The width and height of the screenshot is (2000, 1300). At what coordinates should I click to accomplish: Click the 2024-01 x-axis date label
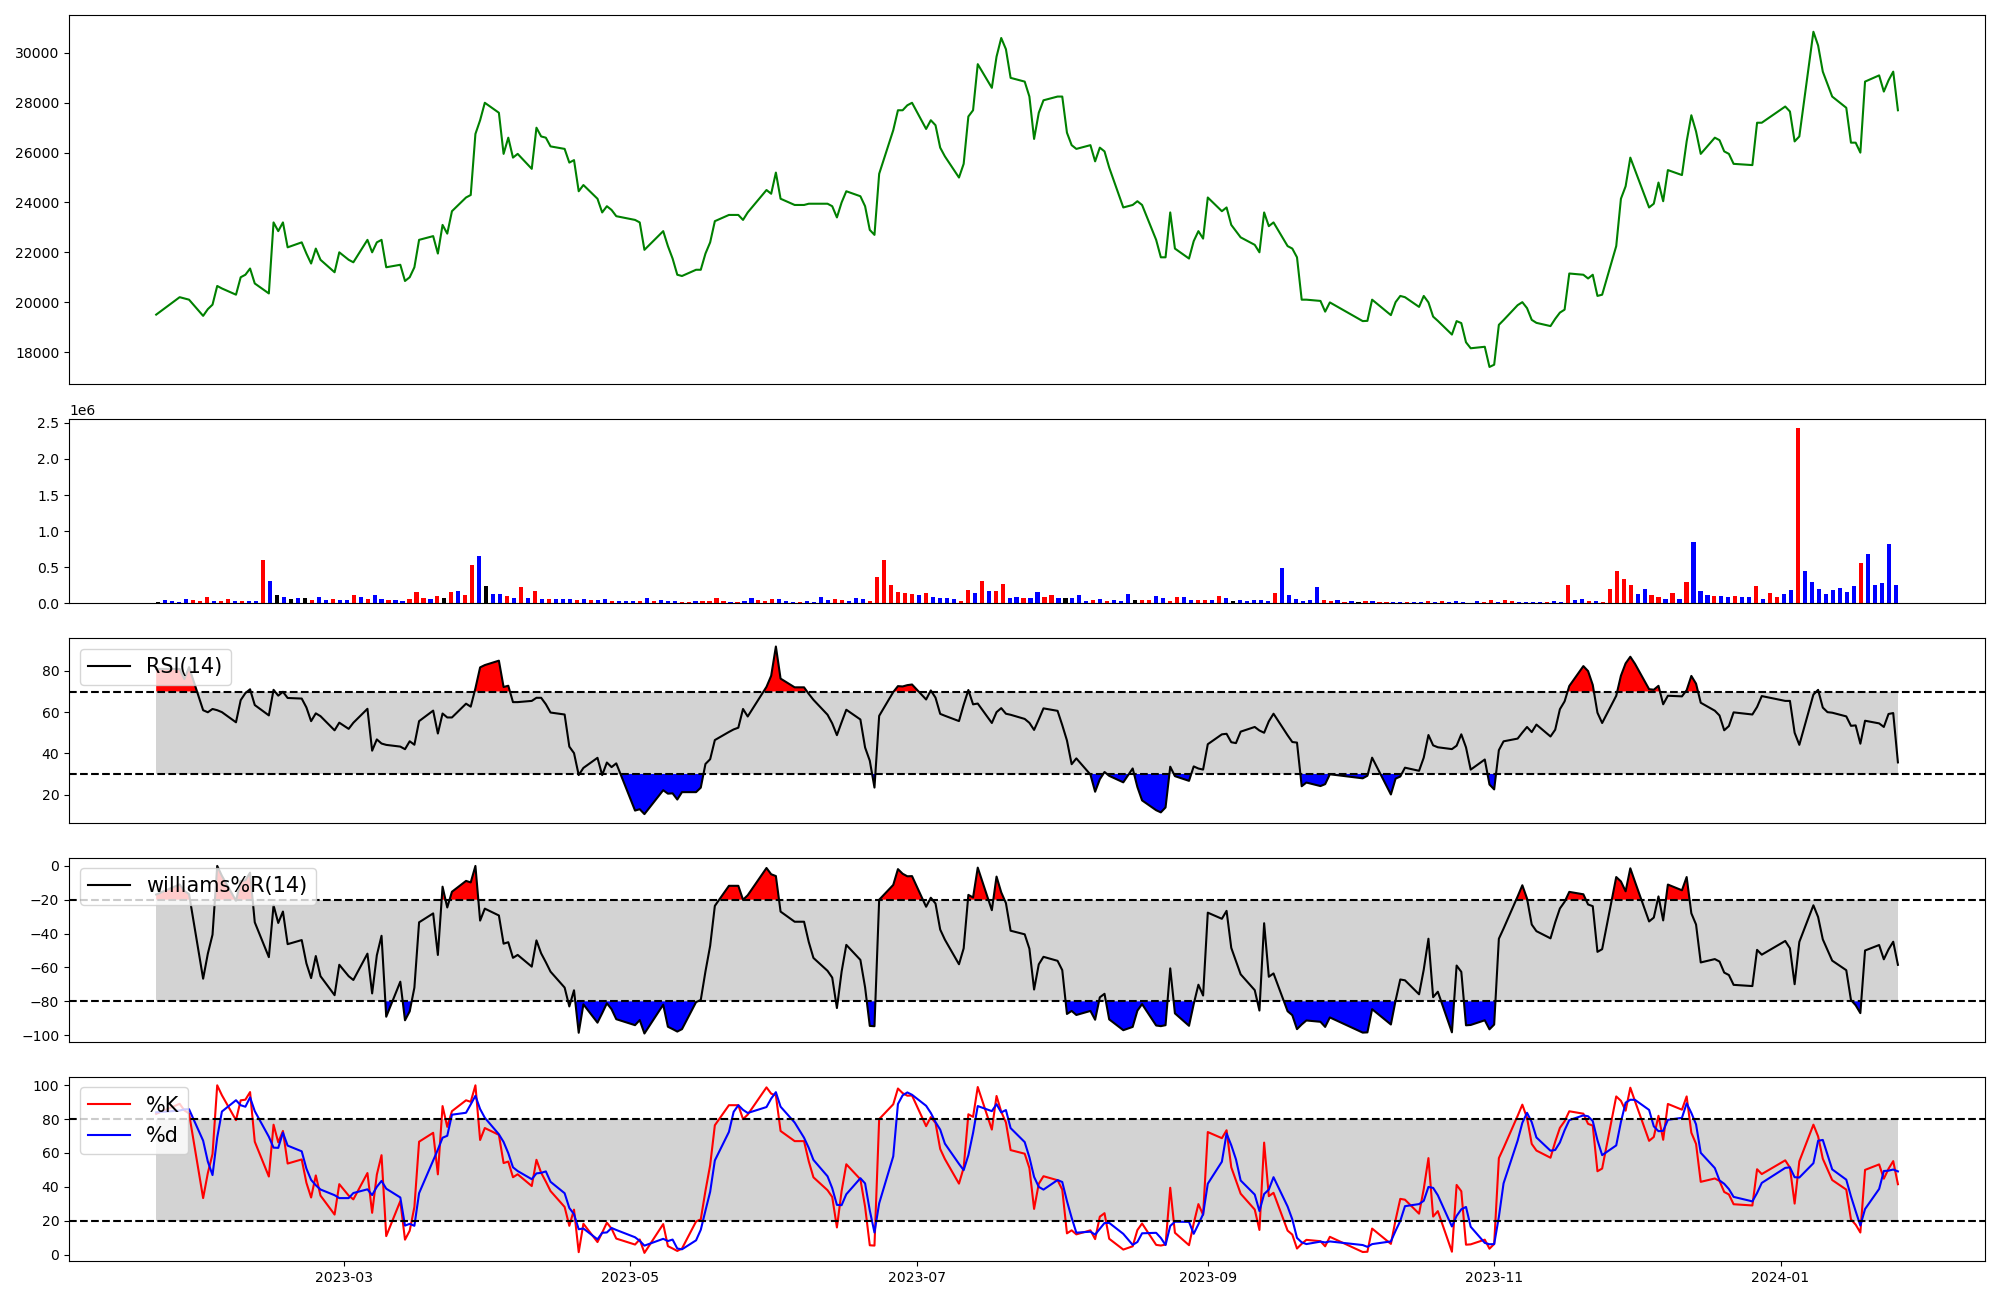1781,1277
